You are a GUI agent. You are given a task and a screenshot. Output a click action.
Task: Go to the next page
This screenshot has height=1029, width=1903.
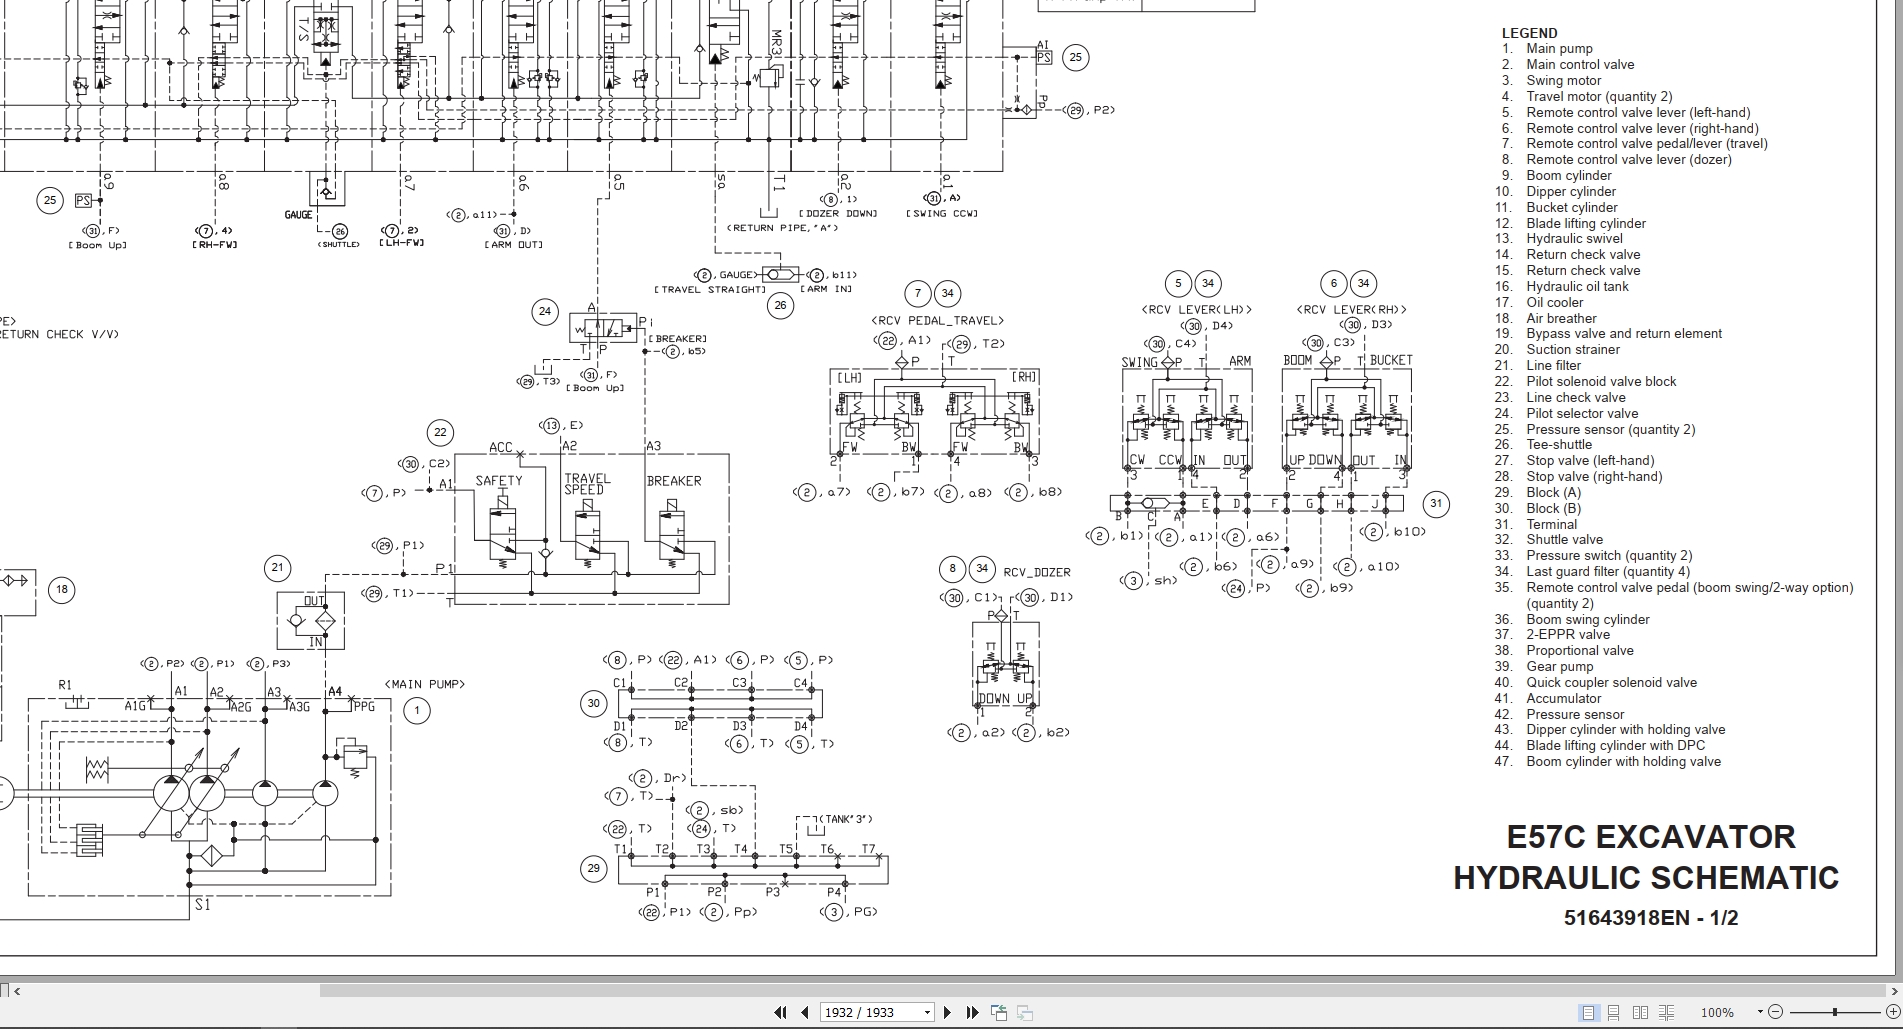[x=947, y=1013]
